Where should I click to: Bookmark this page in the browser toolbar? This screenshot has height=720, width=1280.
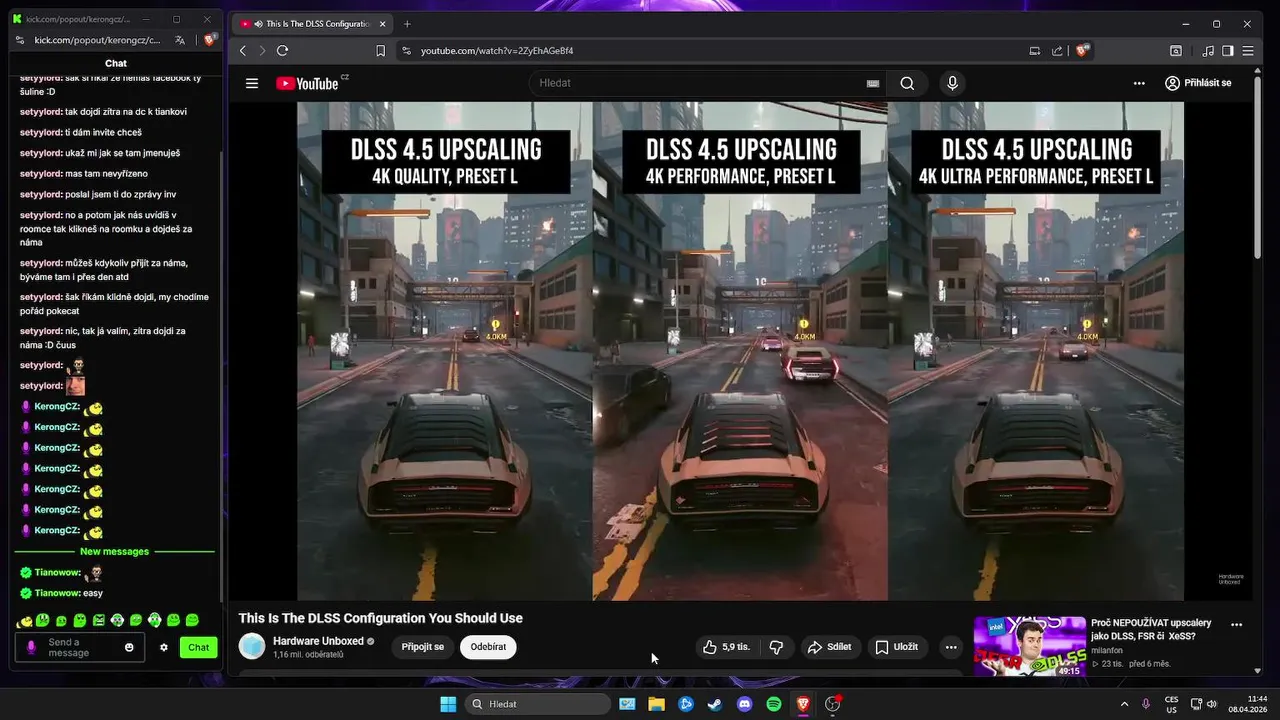380,50
